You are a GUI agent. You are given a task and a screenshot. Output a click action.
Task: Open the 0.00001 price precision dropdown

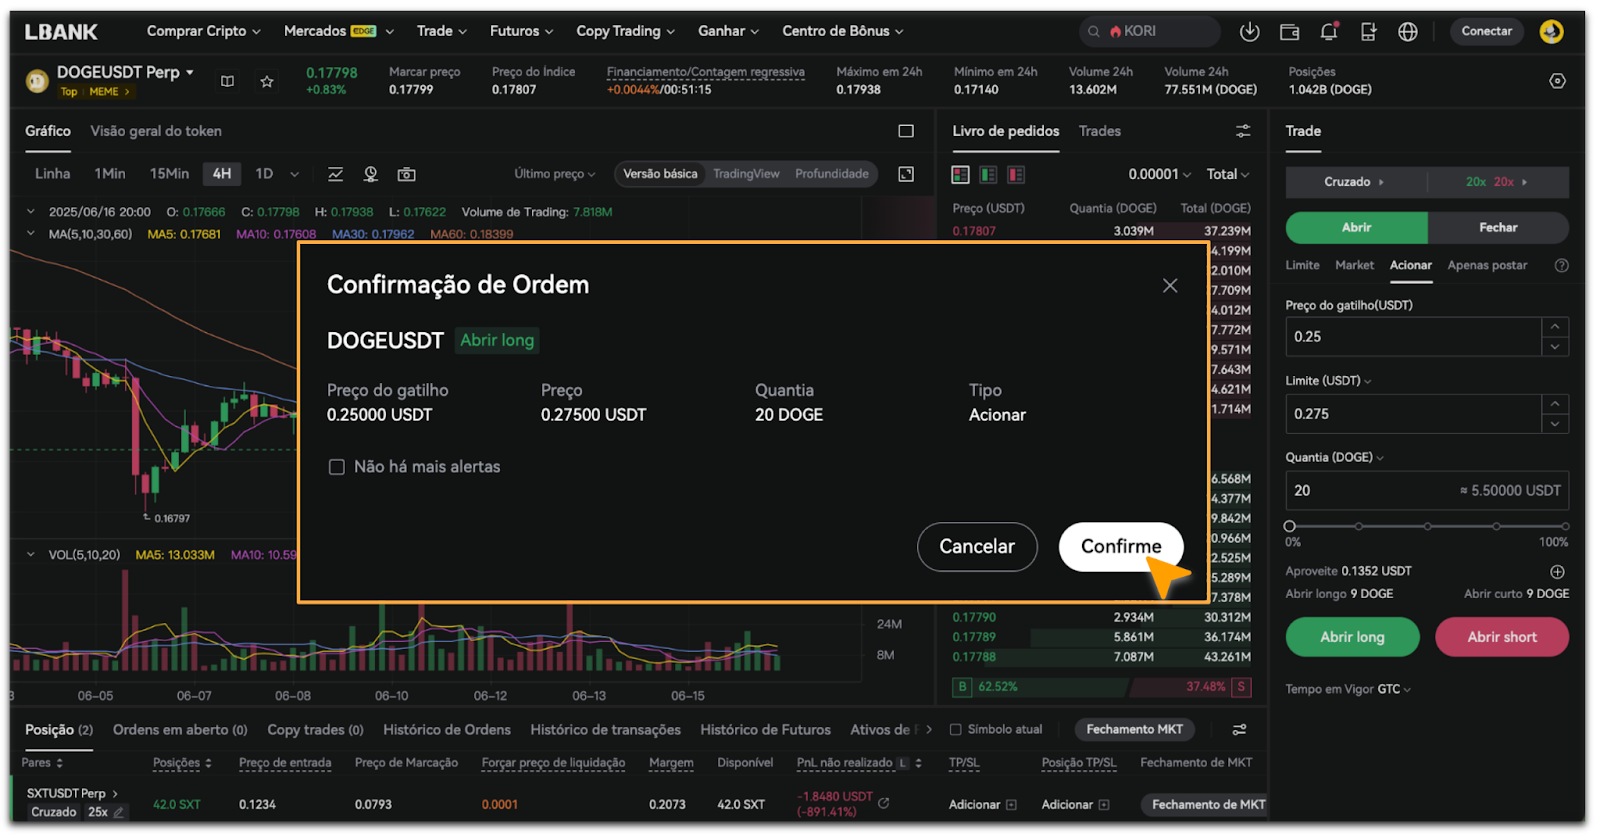tap(1159, 174)
